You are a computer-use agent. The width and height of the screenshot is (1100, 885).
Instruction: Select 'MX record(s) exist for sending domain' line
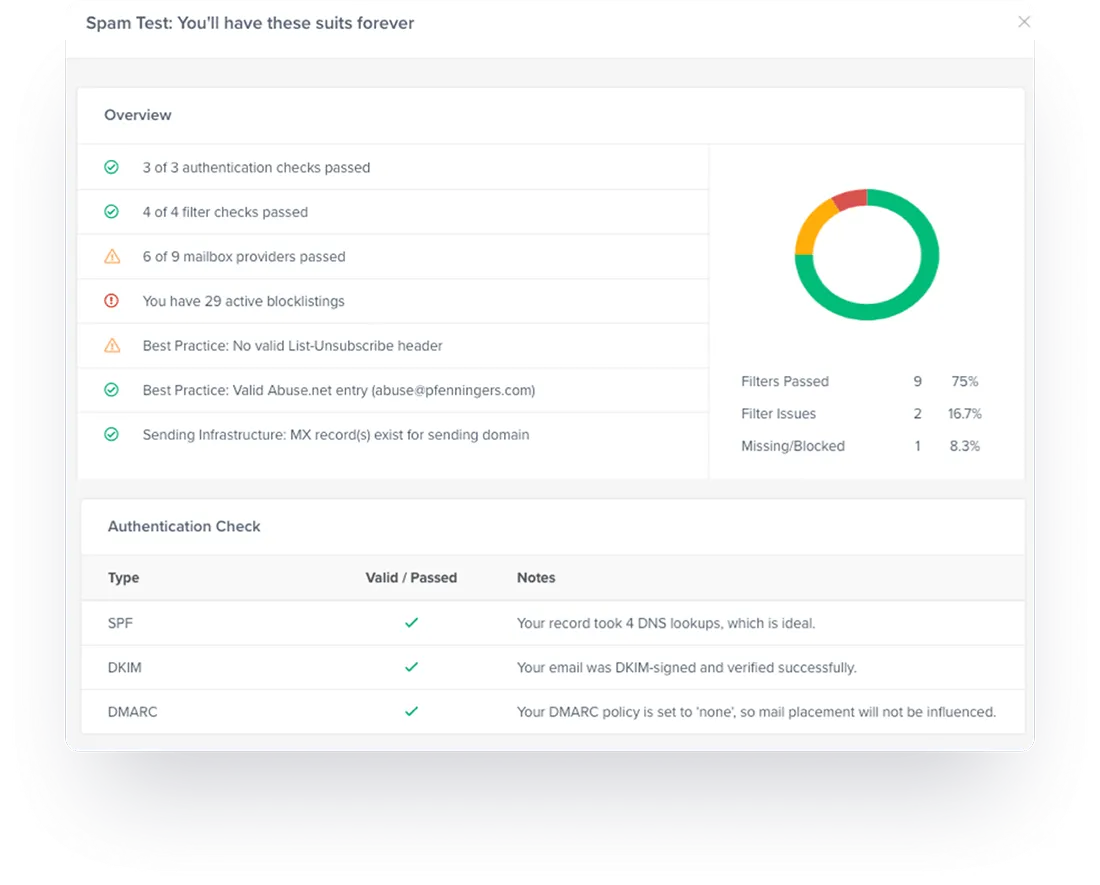(x=336, y=435)
